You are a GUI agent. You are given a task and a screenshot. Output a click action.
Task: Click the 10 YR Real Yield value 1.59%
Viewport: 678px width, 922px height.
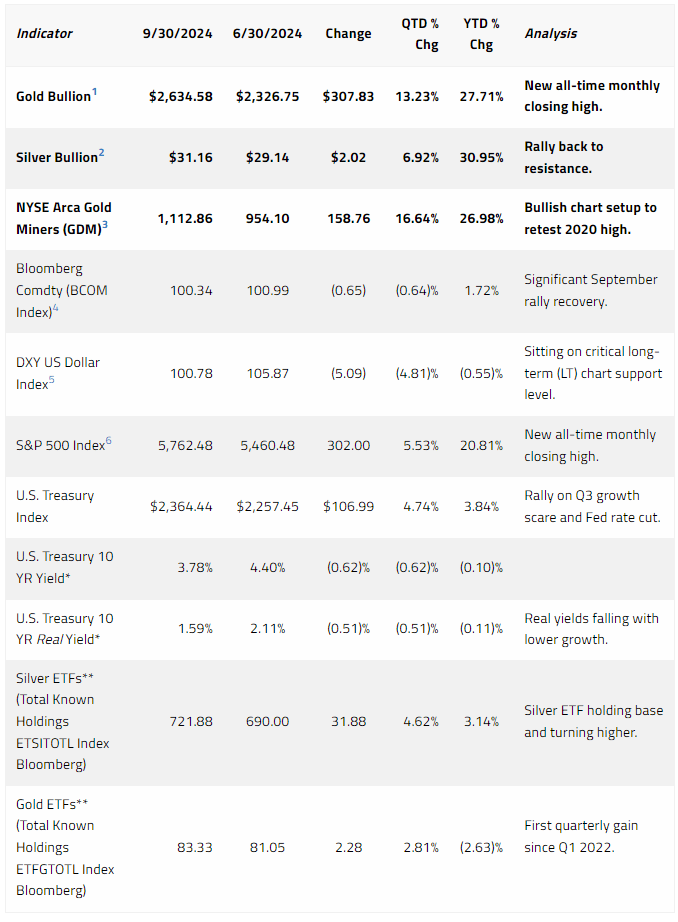coord(195,629)
